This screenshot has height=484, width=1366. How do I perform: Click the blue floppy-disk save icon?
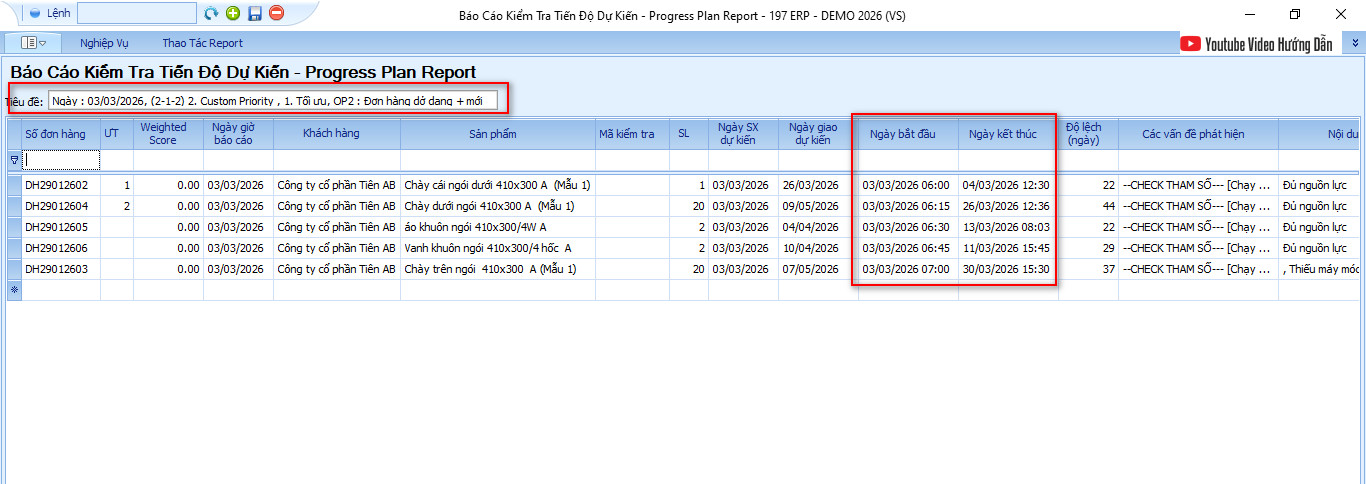click(255, 14)
